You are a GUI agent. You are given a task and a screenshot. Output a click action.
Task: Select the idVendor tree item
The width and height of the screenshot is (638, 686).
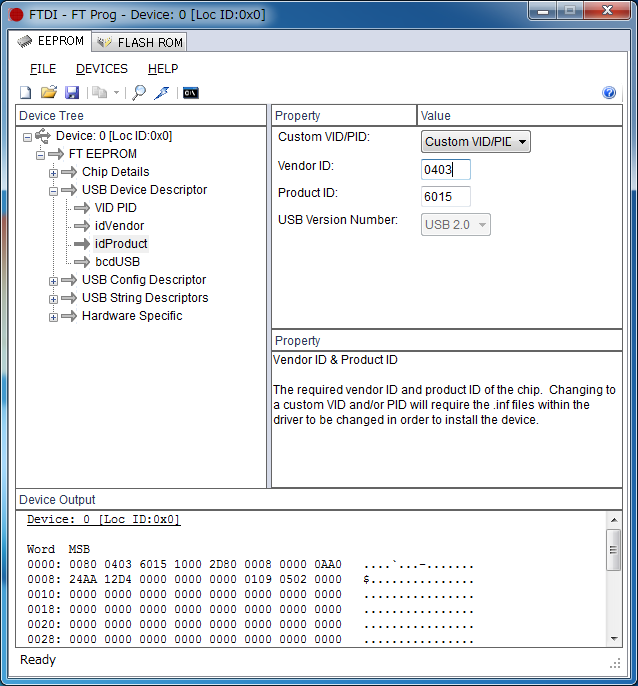click(119, 226)
